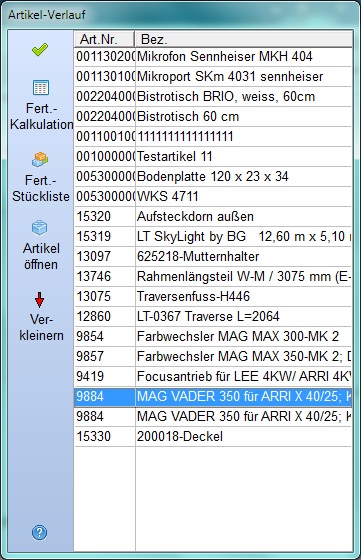The image size is (361, 560).
Task: Select row WKS 4711
Action: click(213, 196)
